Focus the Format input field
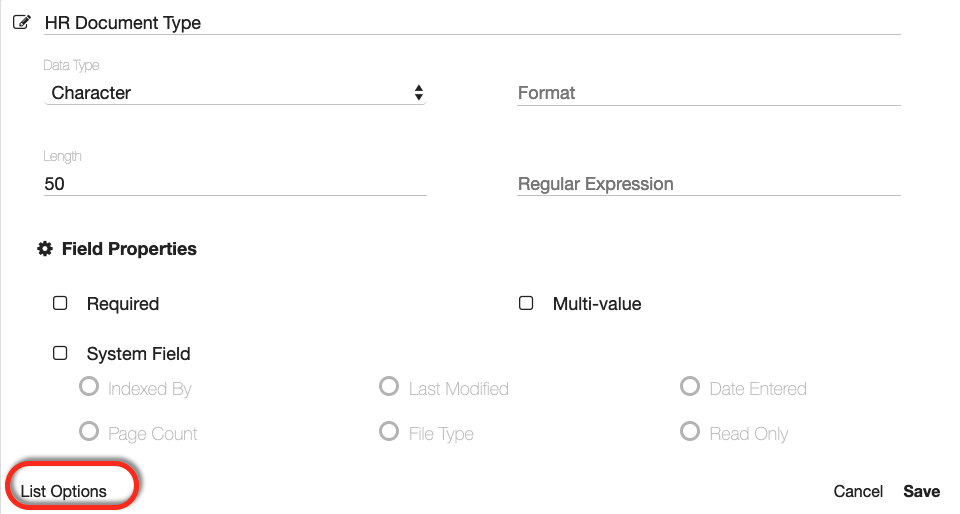 [x=708, y=93]
